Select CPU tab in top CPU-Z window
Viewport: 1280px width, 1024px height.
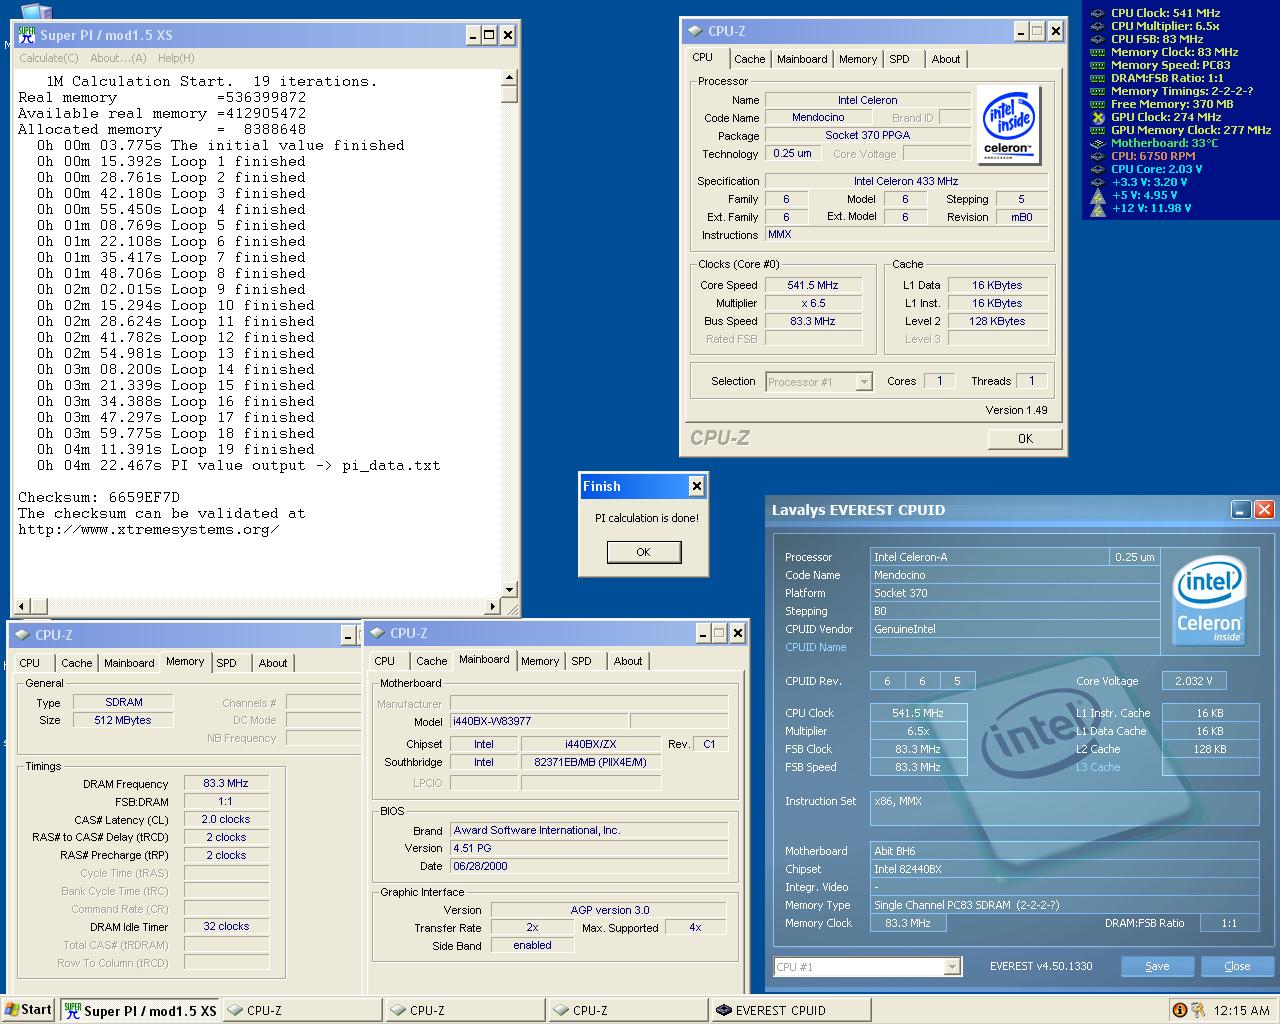(x=703, y=57)
